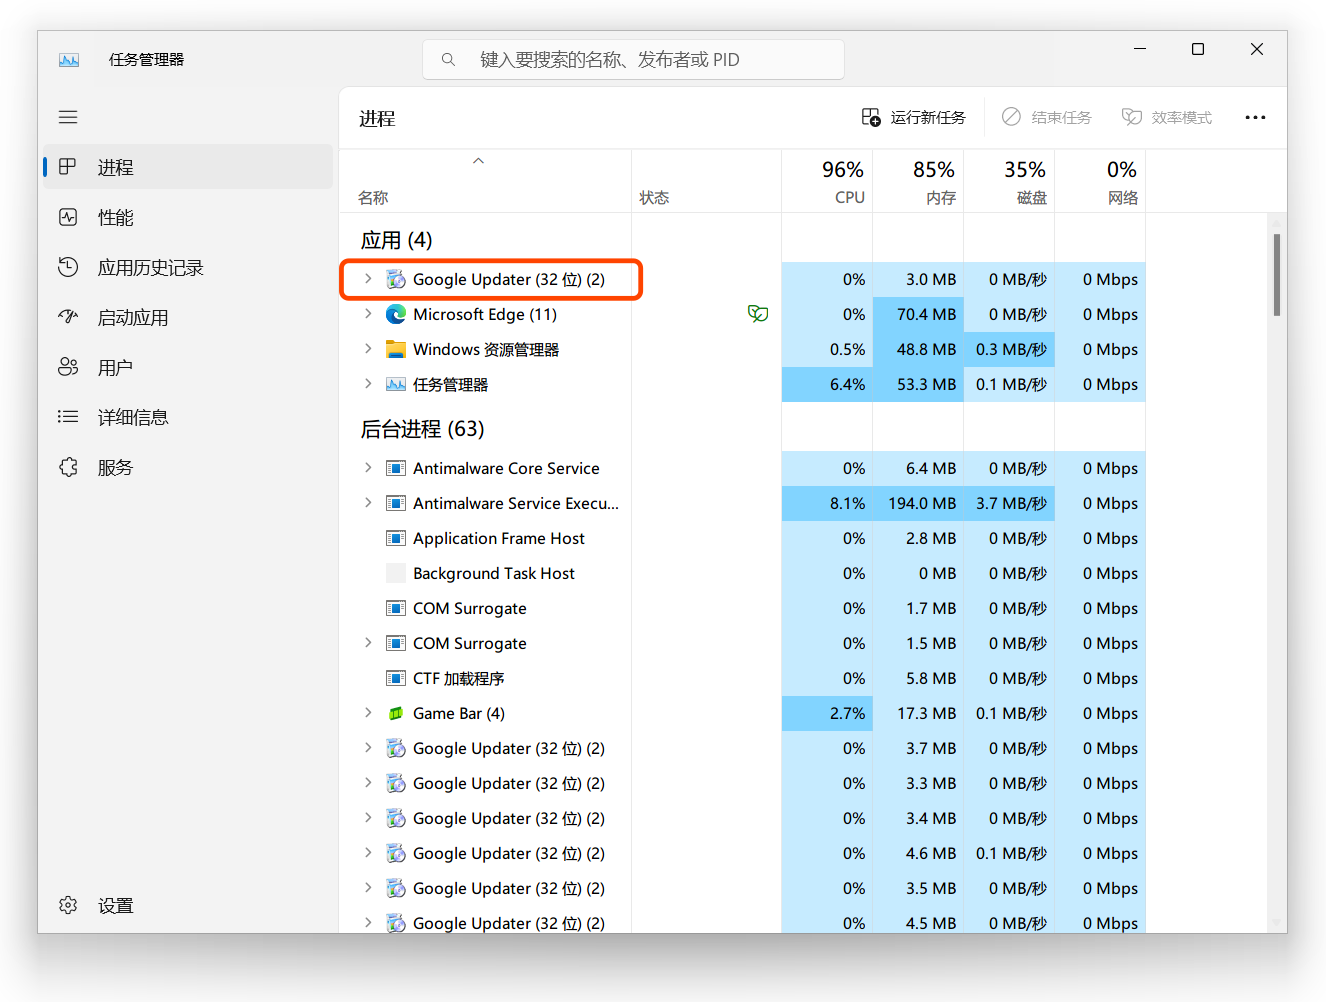Image resolution: width=1326 pixels, height=1002 pixels.
Task: Expand Antimalware Core Service row
Action: pyautogui.click(x=368, y=468)
